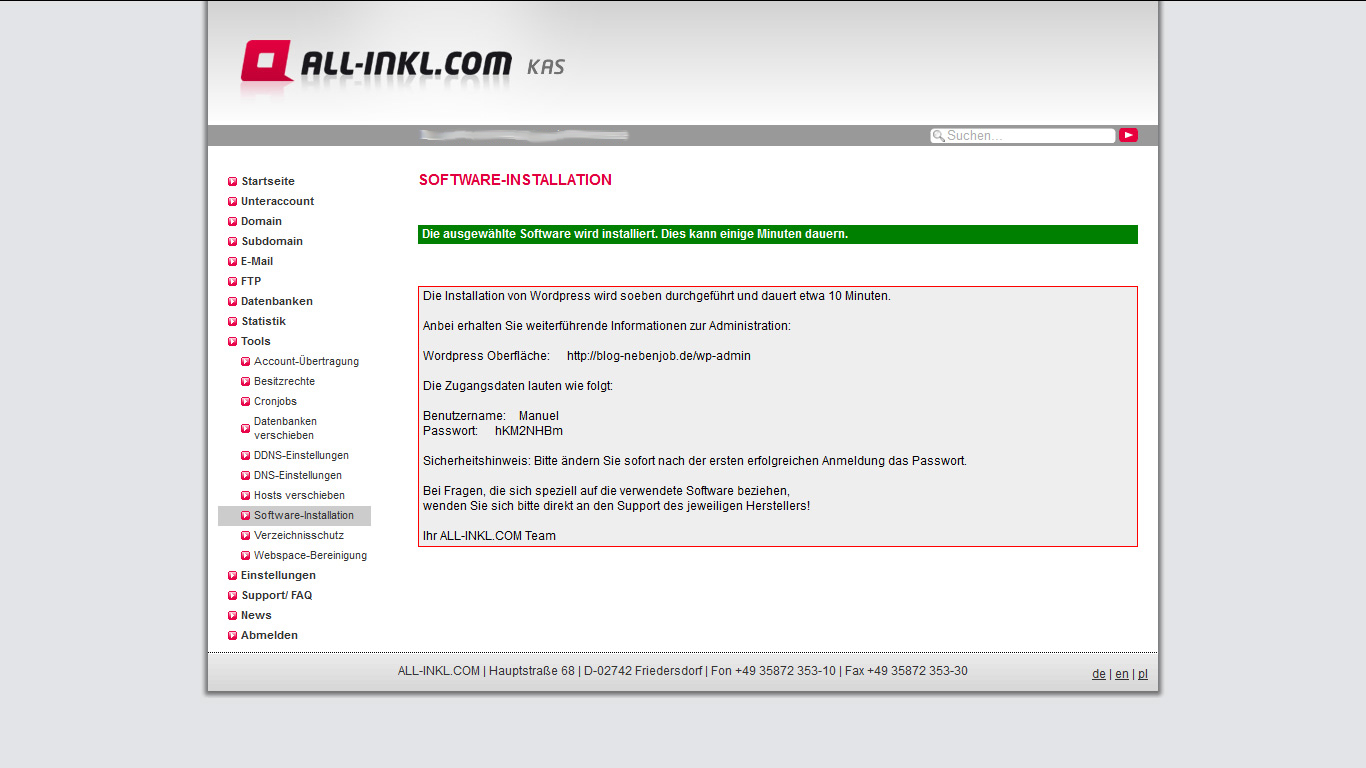Viewport: 1366px width, 768px height.
Task: Click the red arrow icon beside Statistik
Action: [x=232, y=322]
